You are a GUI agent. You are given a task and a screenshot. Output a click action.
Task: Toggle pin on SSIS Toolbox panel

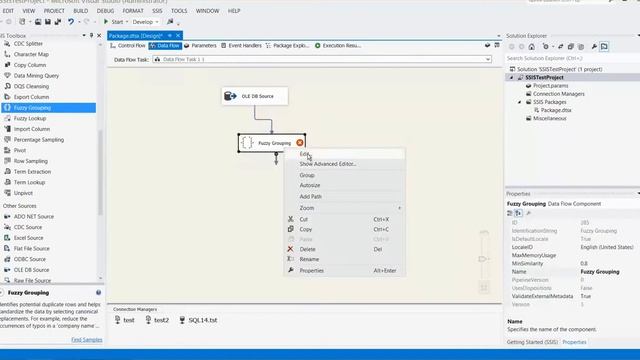(x=91, y=36)
